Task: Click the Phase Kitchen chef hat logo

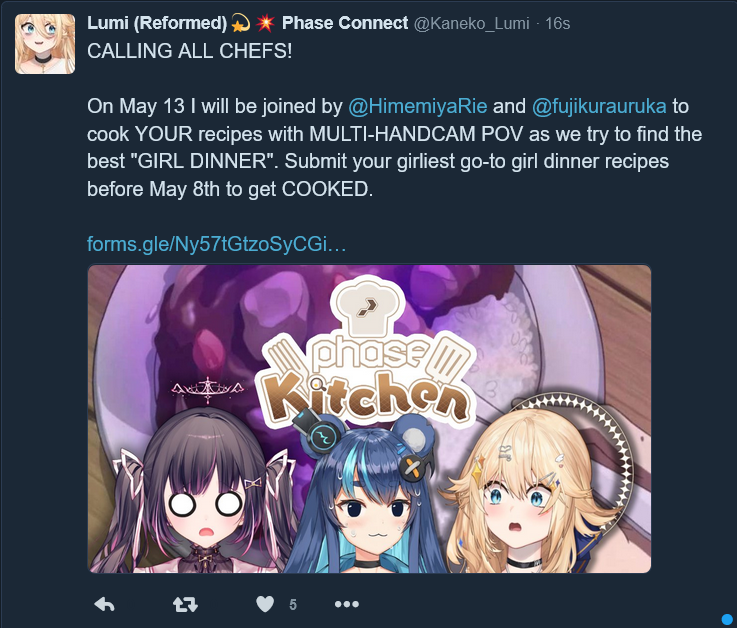Action: 368,306
